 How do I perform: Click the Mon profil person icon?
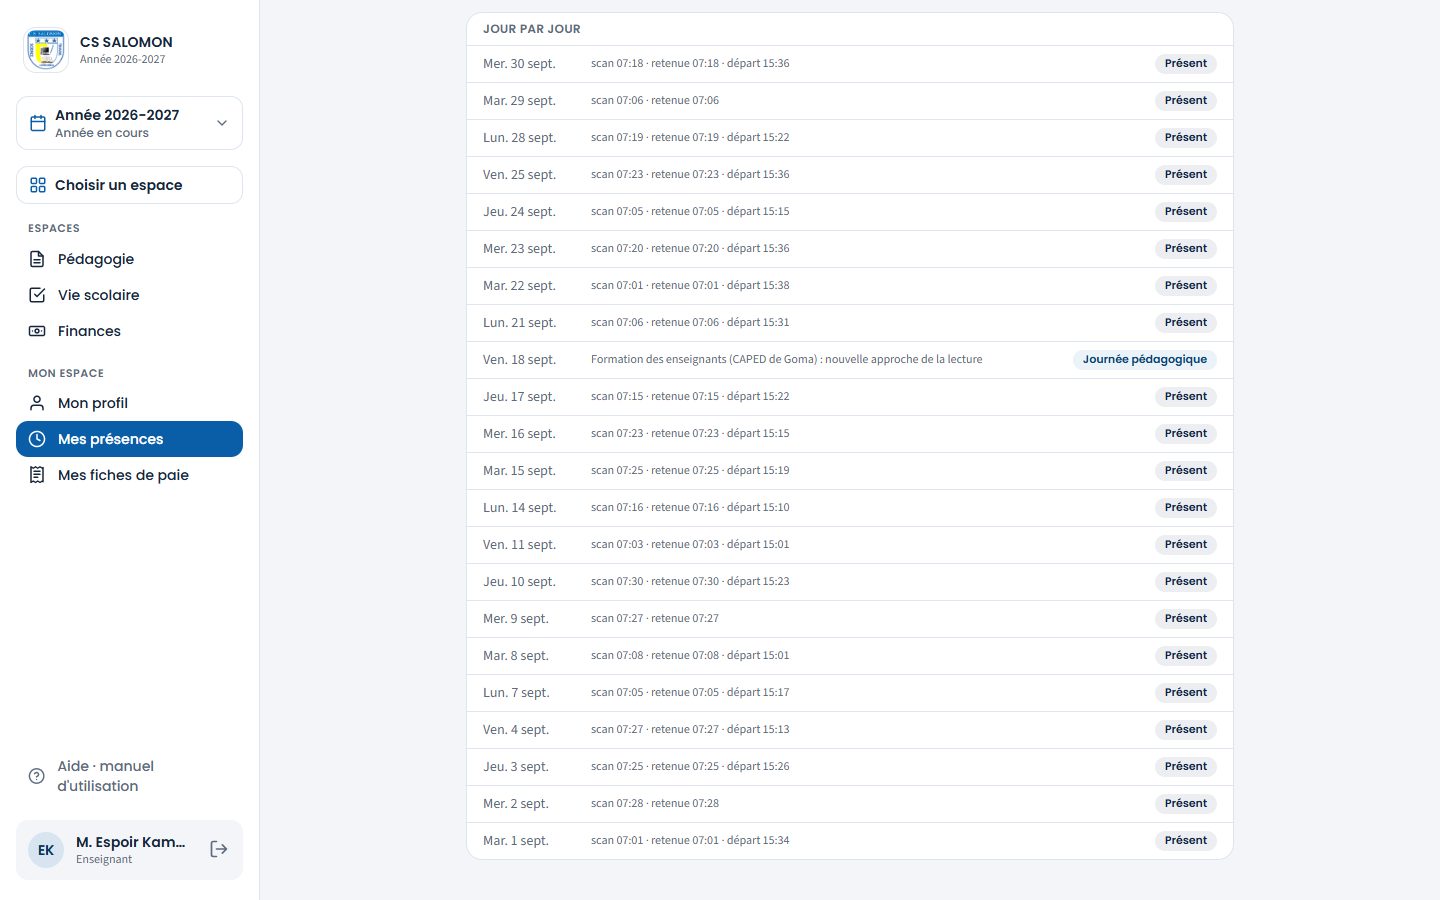(37, 403)
